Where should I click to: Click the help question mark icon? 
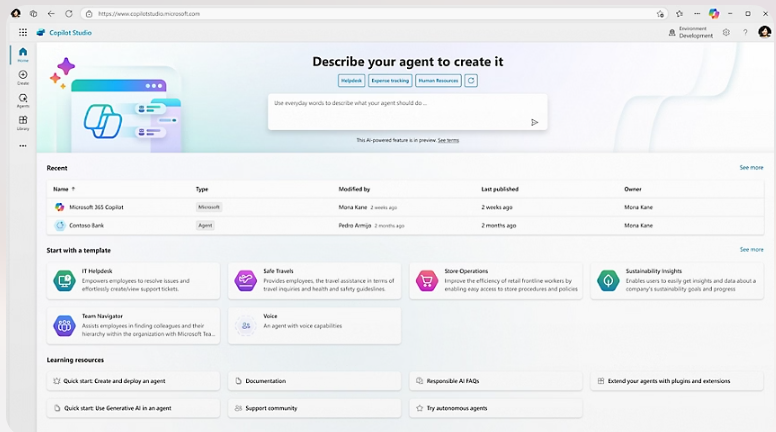[x=744, y=32]
